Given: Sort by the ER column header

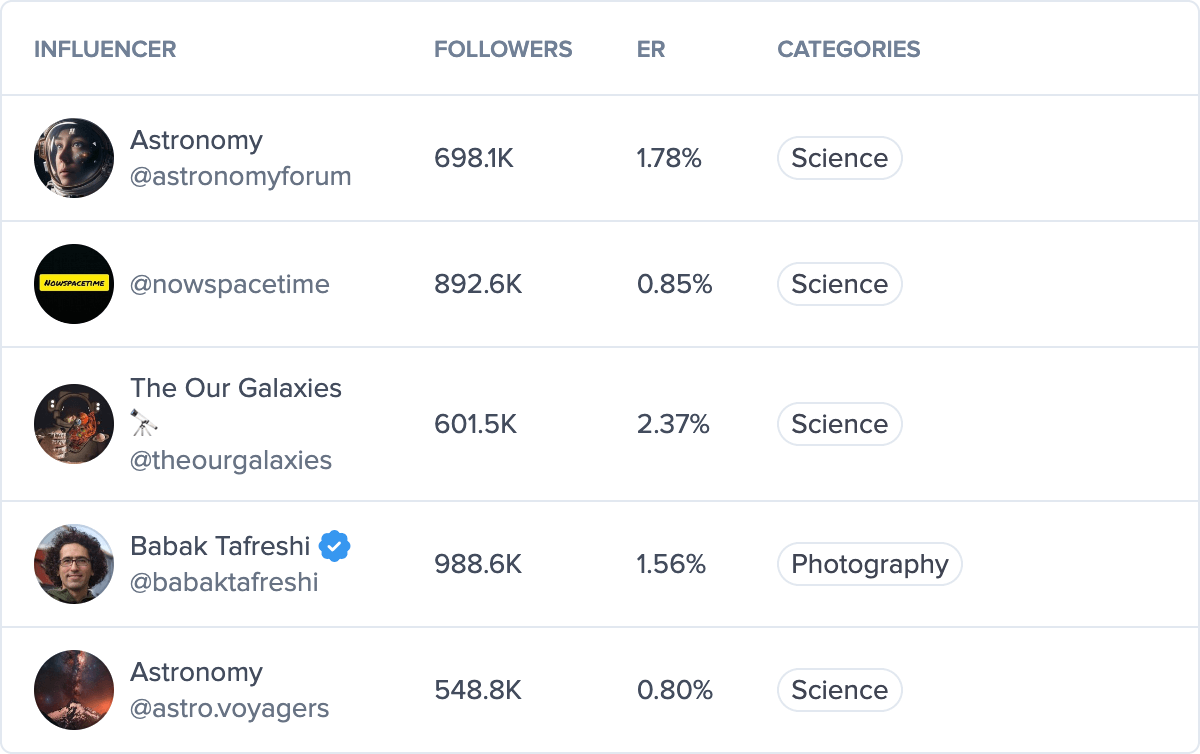Looking at the screenshot, I should pyautogui.click(x=651, y=49).
